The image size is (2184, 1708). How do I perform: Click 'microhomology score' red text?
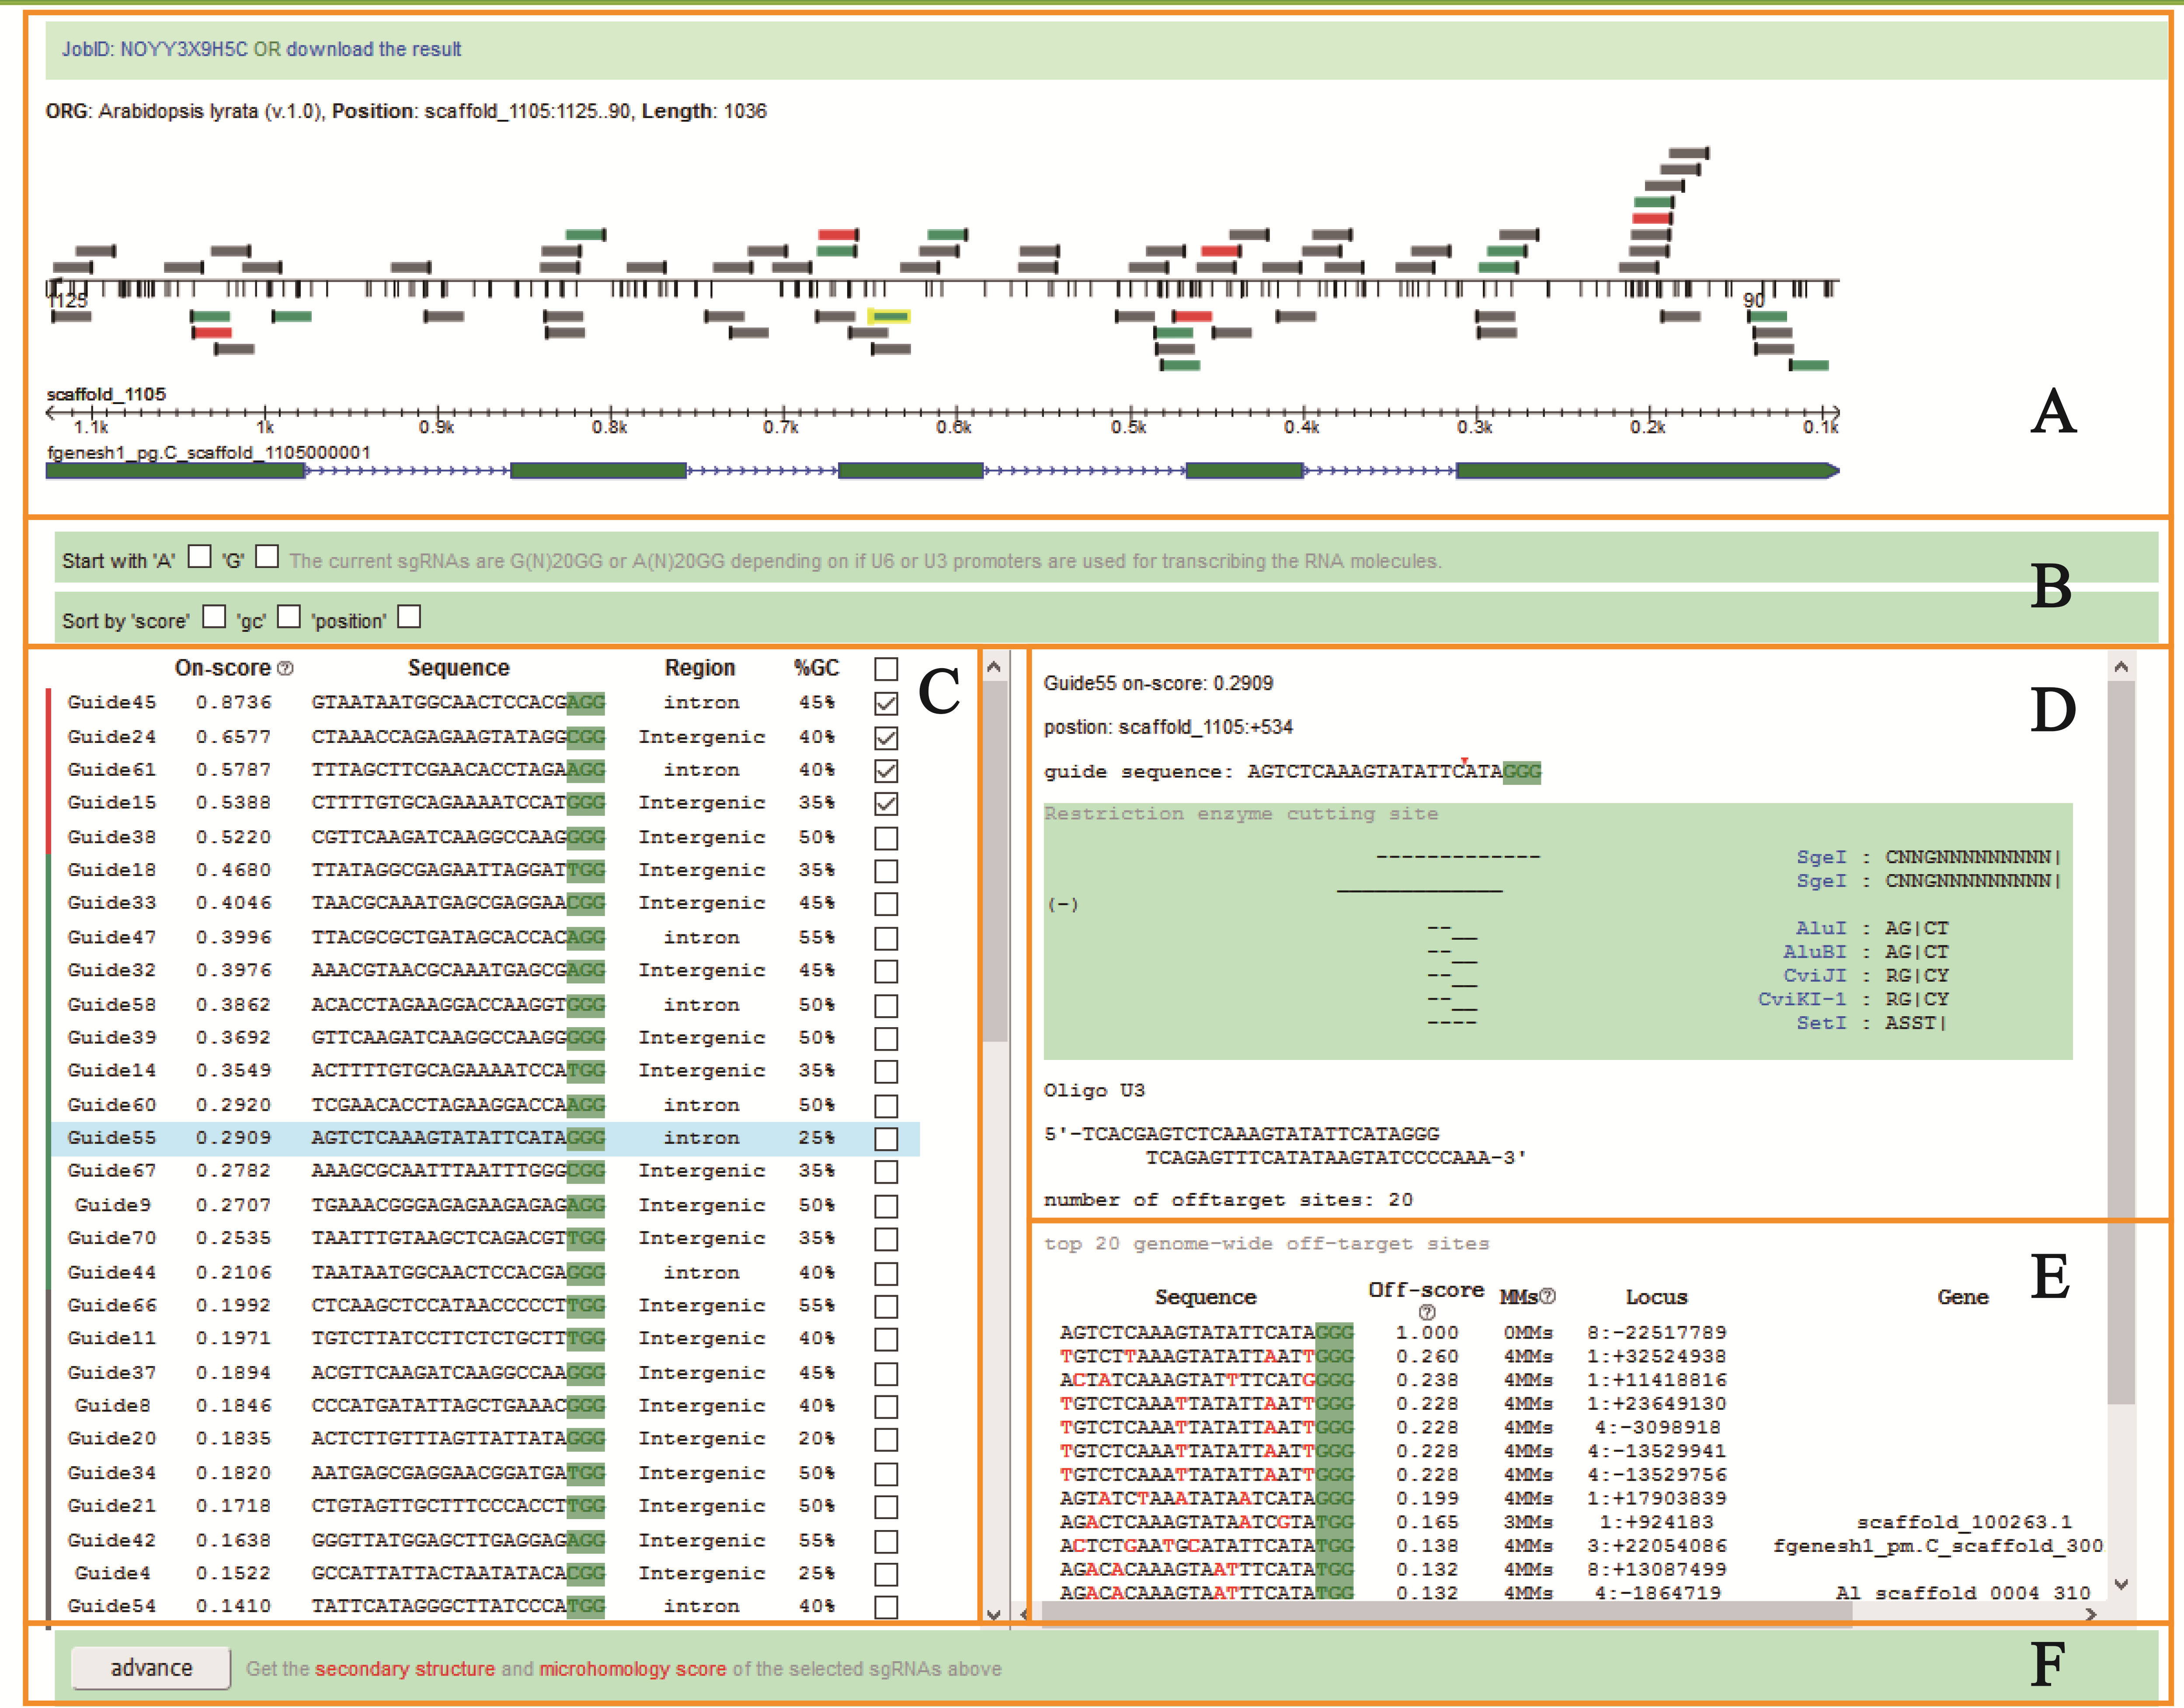(633, 1668)
